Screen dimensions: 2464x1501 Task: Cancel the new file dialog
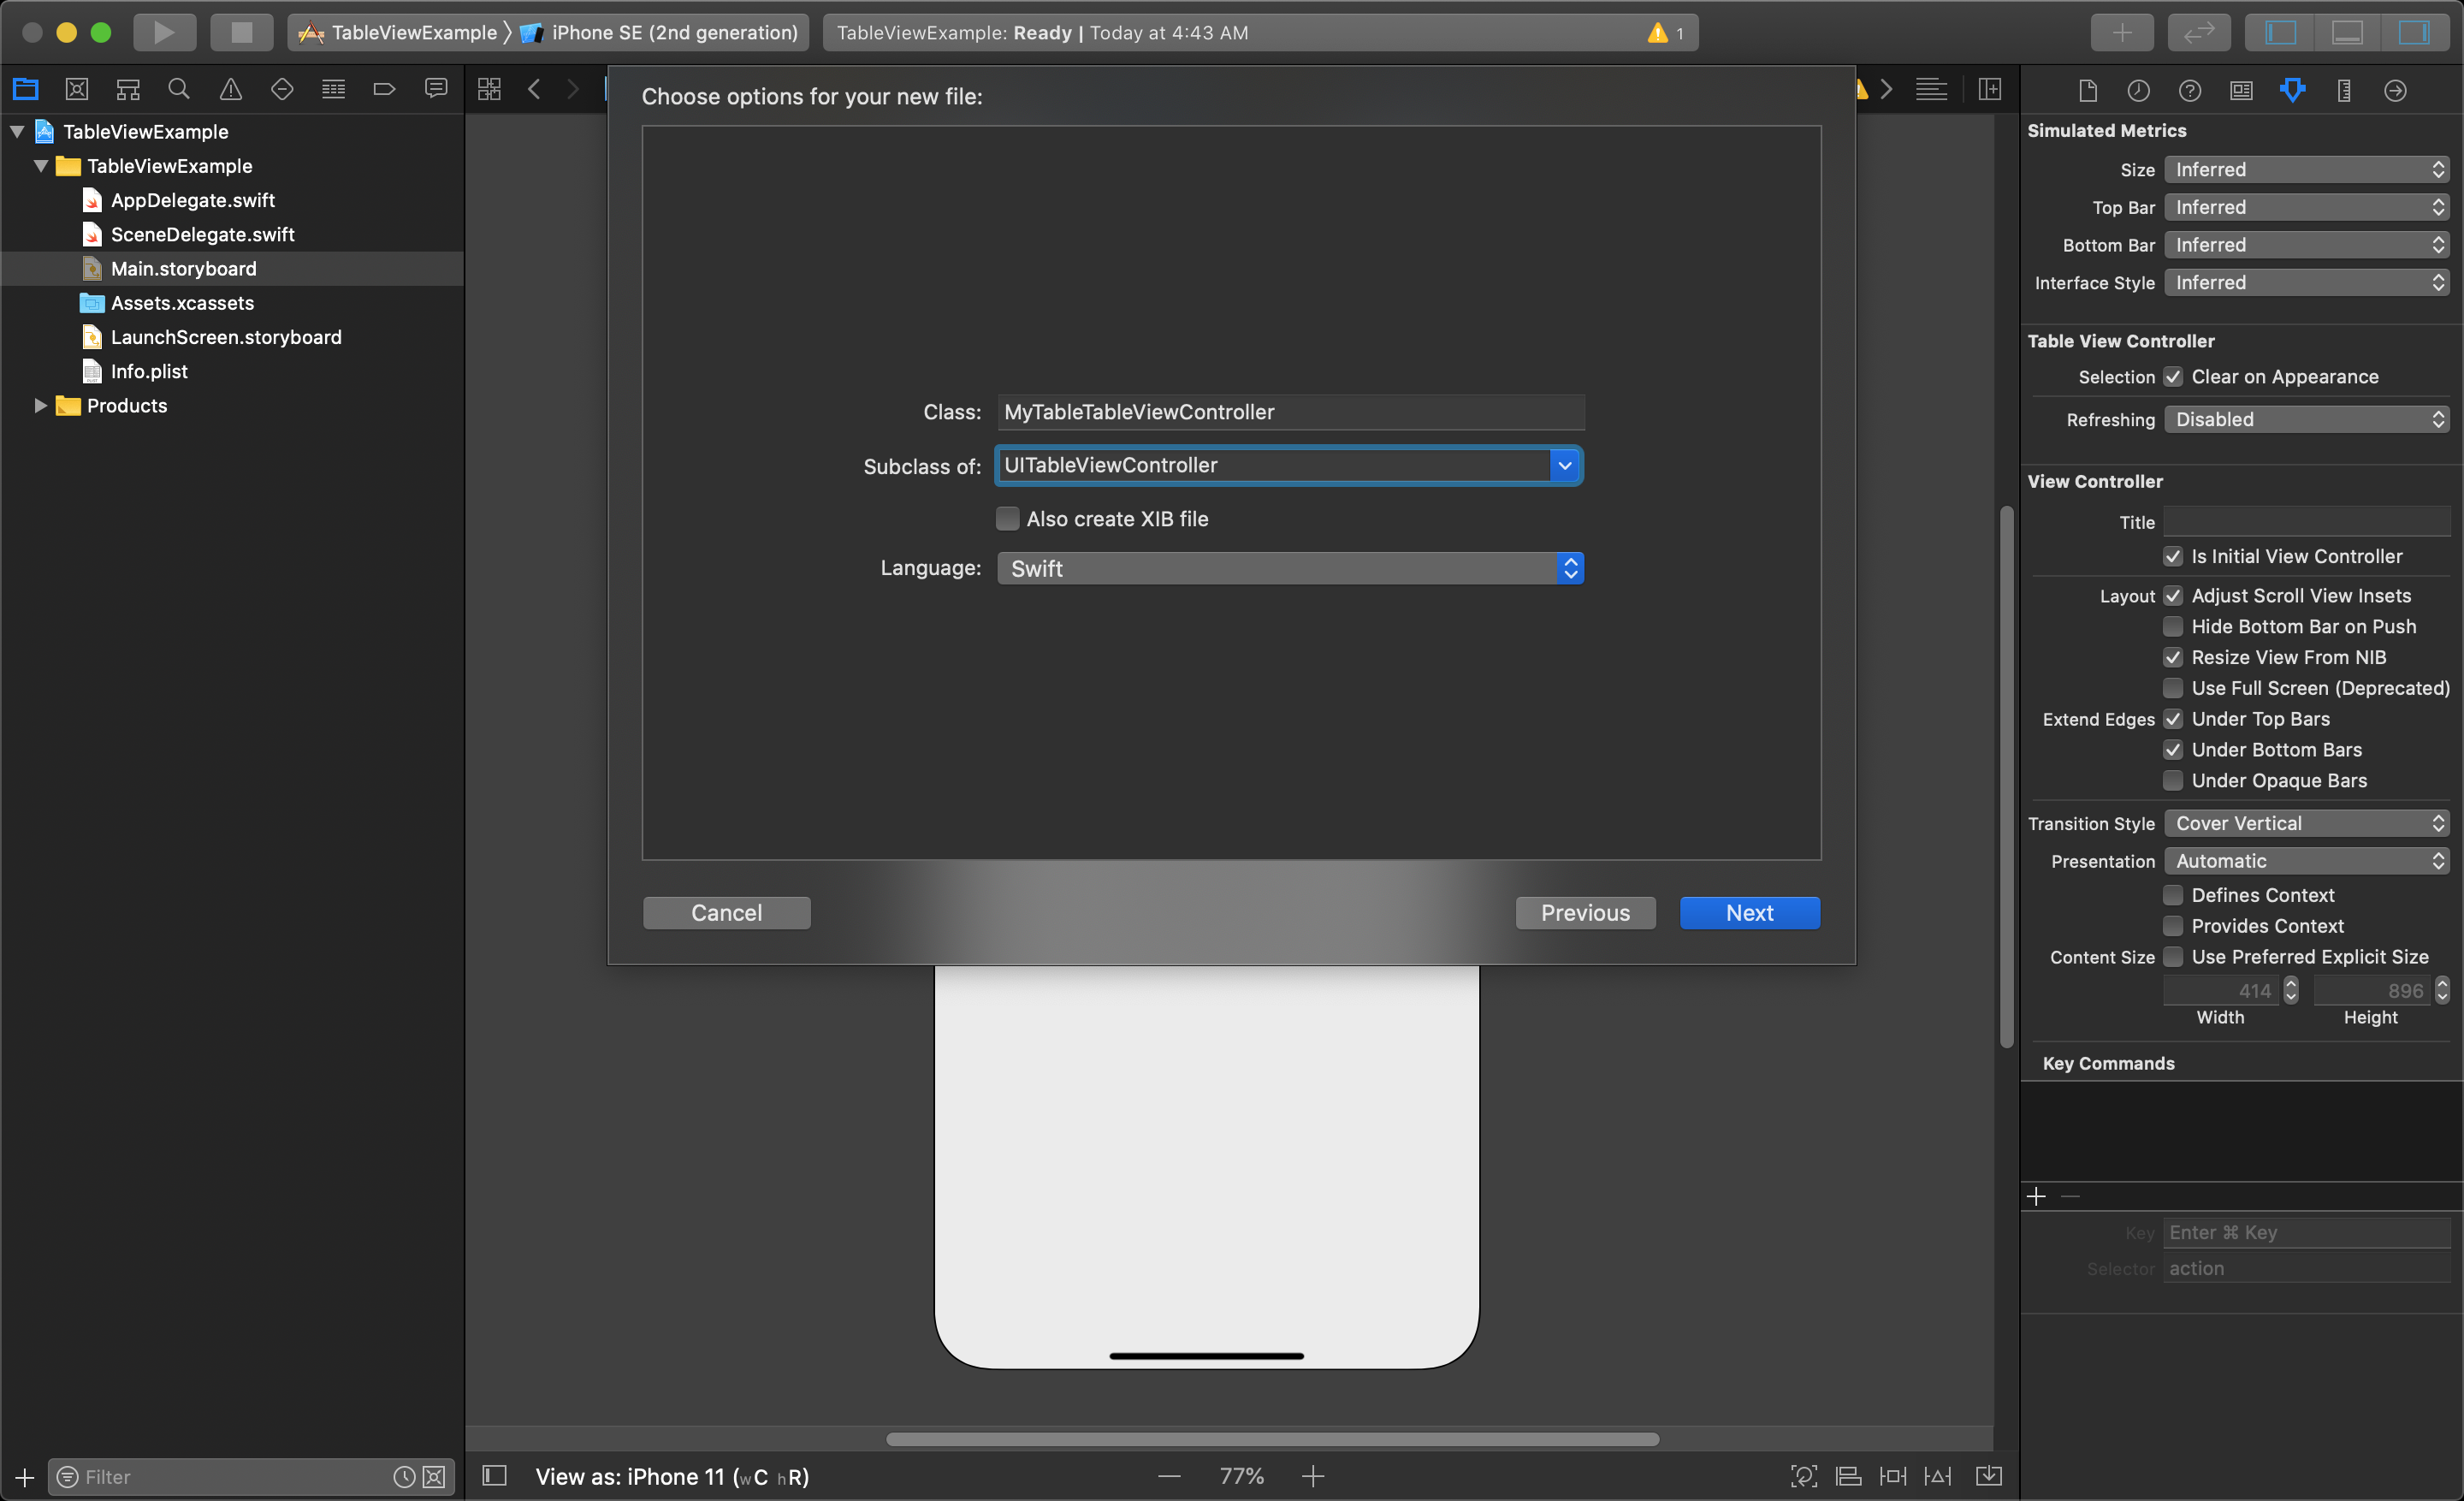point(726,913)
